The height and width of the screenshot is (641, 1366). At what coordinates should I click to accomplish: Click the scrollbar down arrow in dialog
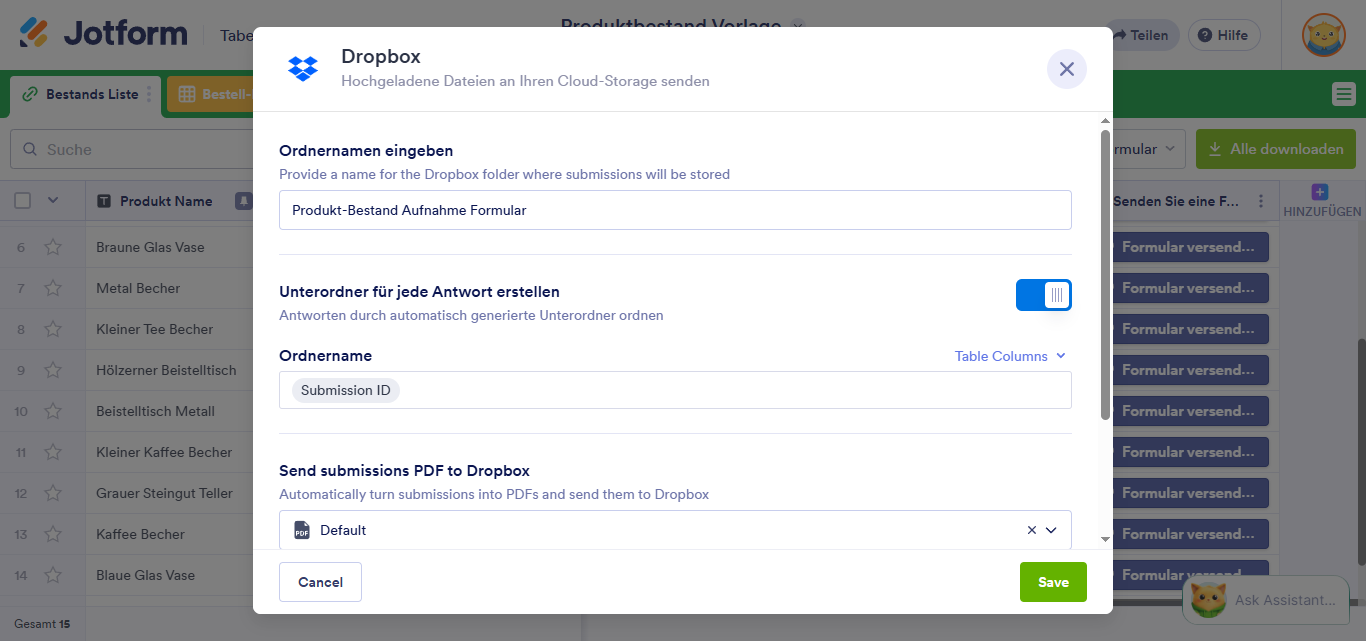tap(1105, 539)
